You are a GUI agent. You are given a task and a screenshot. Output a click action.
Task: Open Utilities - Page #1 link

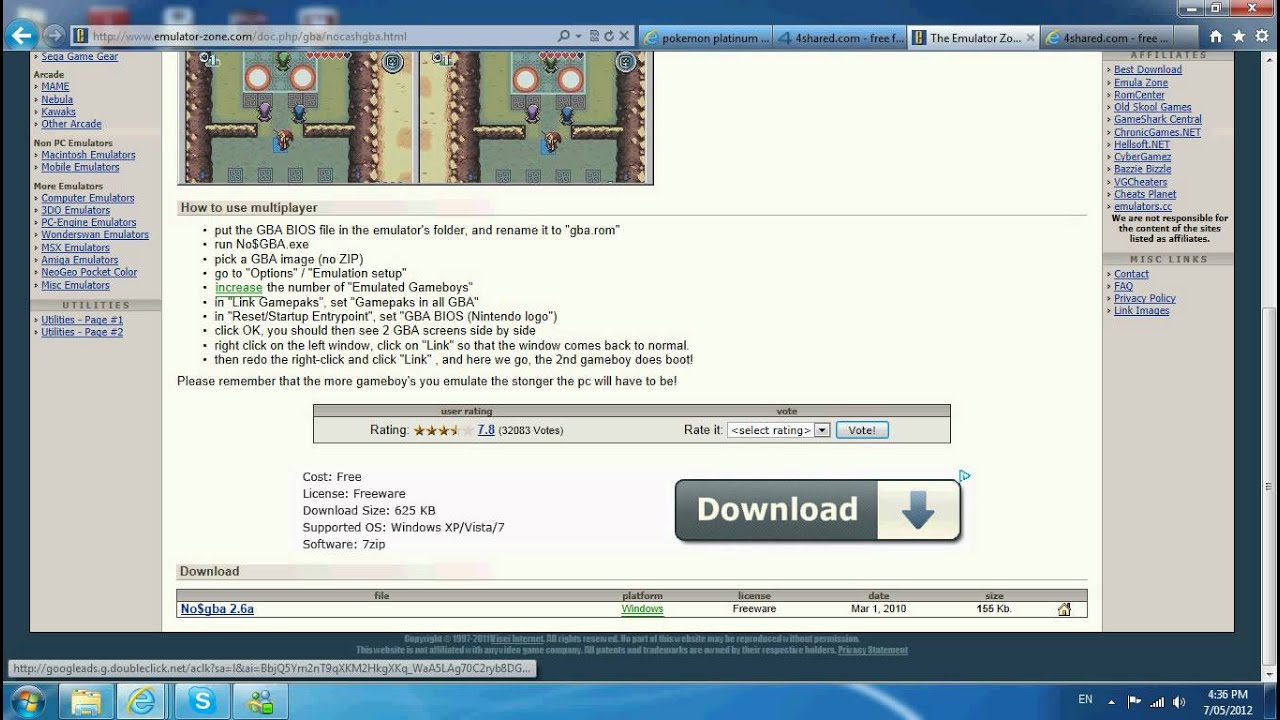pyautogui.click(x=82, y=320)
